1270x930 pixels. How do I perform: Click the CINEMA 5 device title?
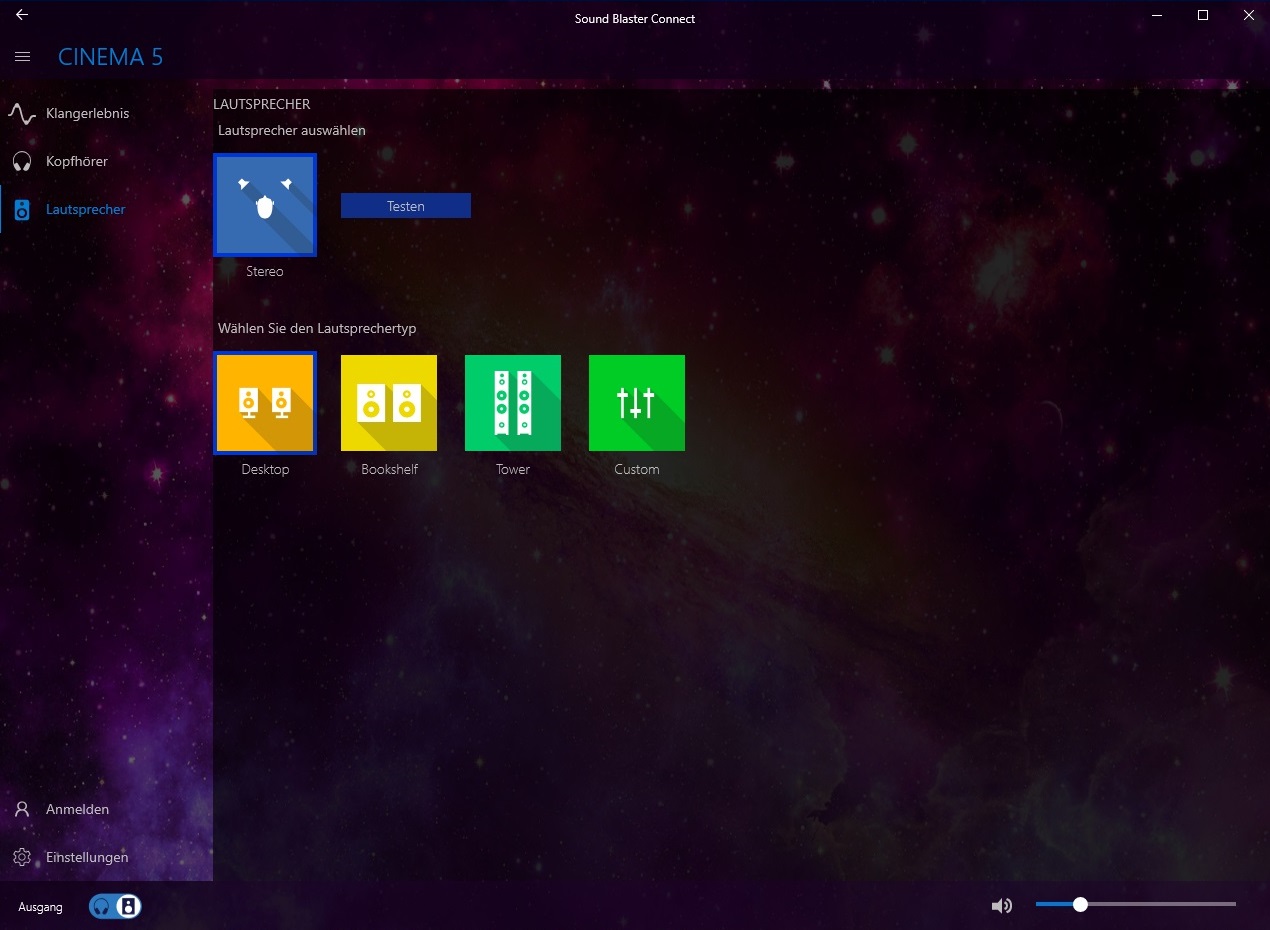tap(110, 57)
